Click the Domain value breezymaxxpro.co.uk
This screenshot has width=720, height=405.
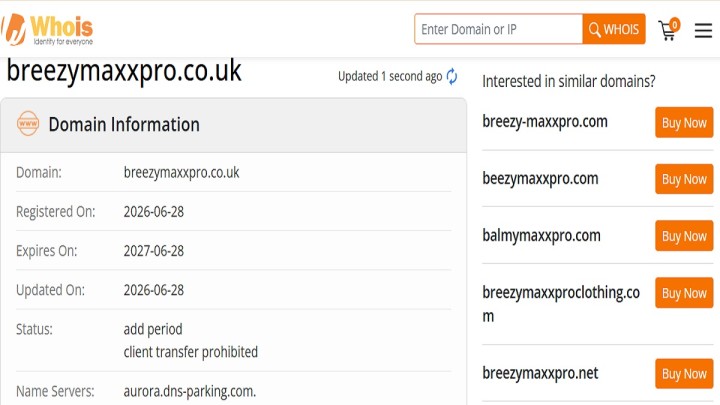tap(181, 173)
